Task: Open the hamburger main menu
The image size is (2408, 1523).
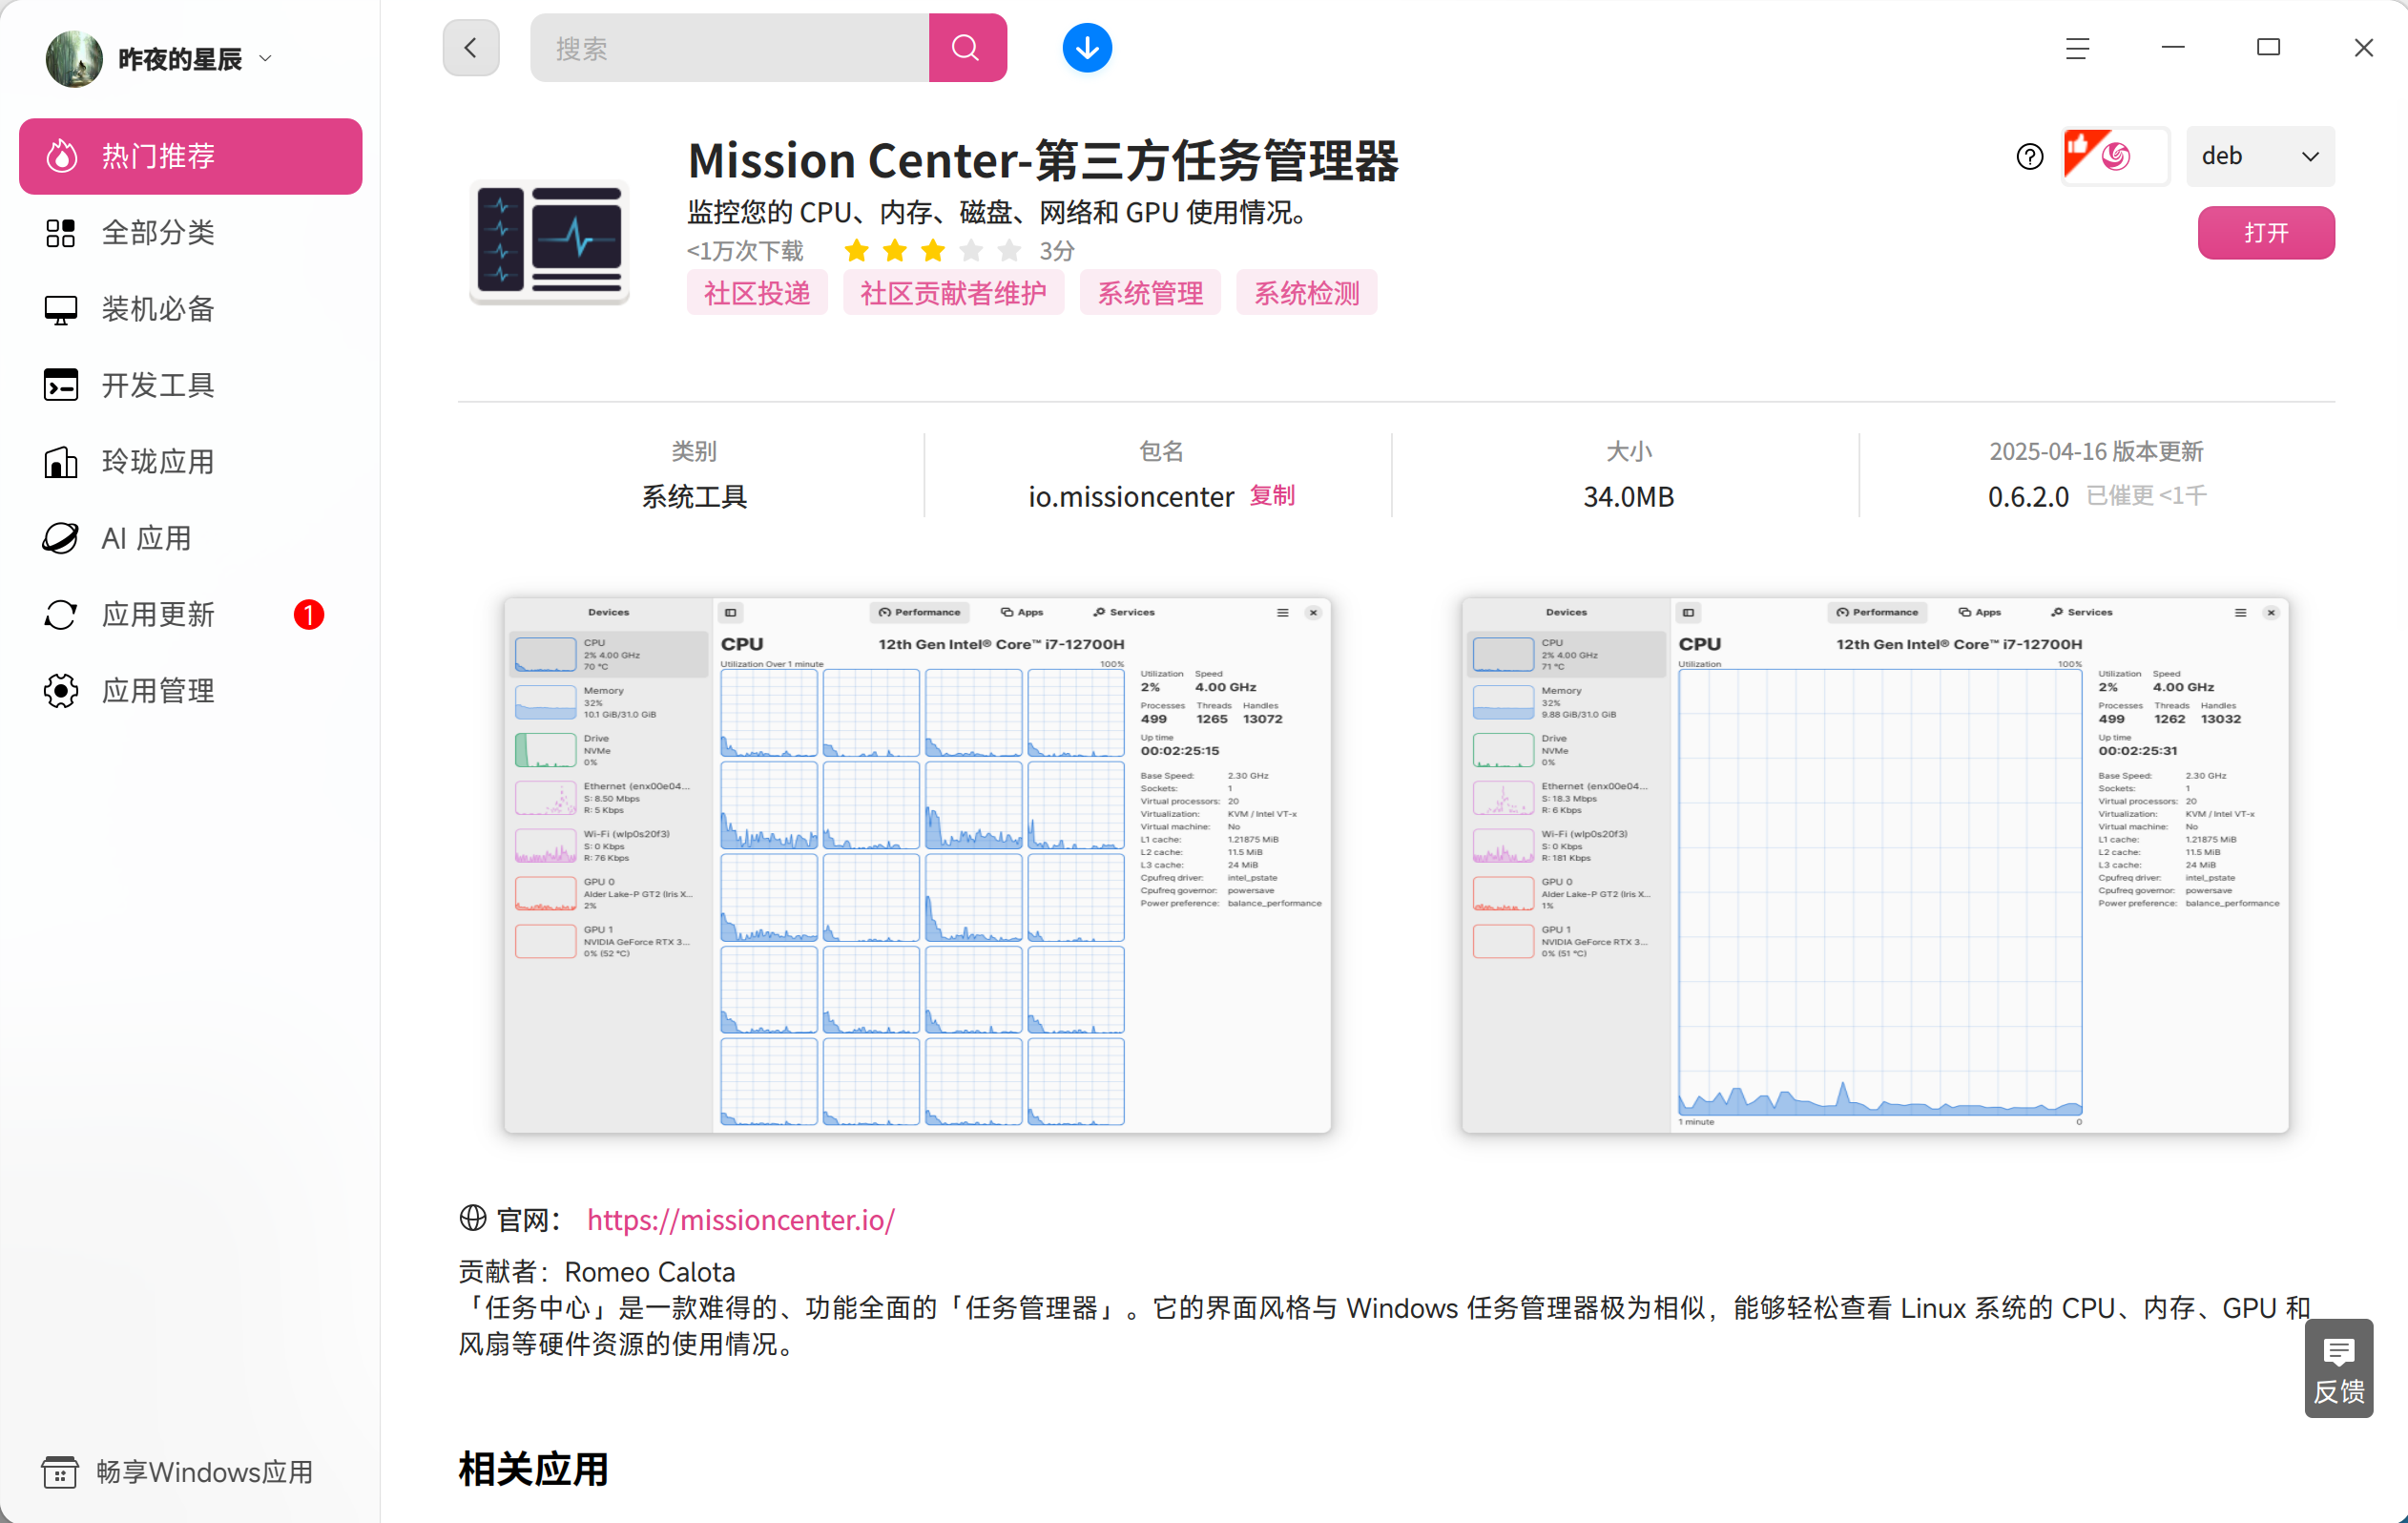Action: (x=2077, y=48)
